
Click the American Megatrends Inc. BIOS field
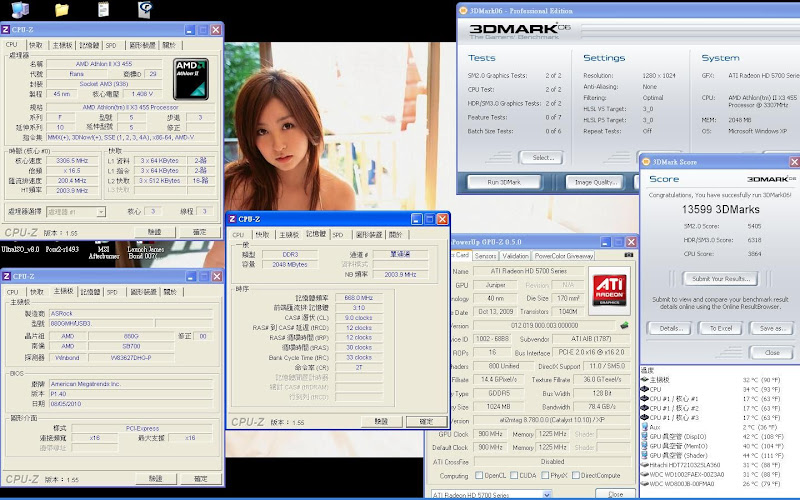click(x=131, y=384)
